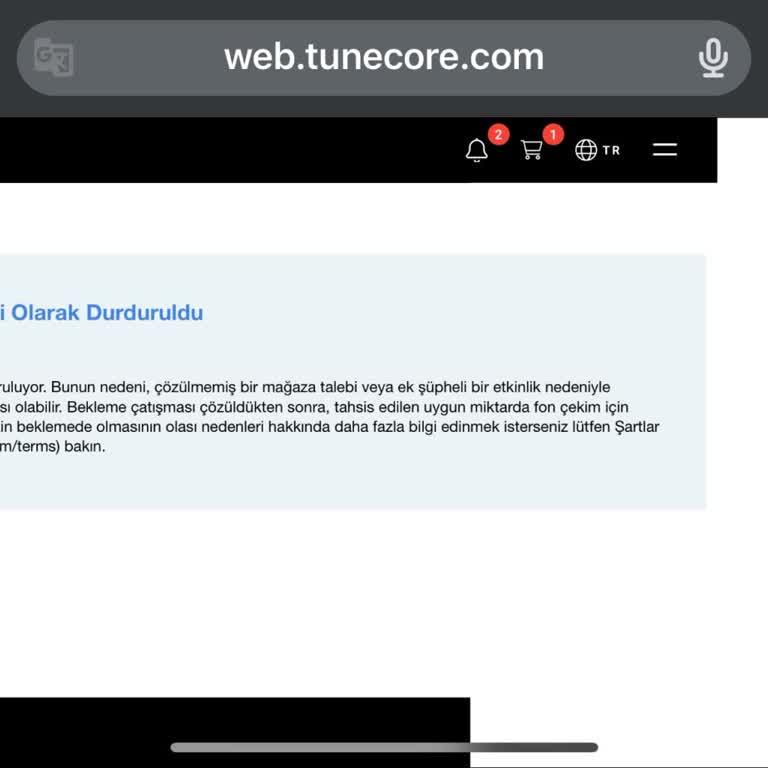Open the globe TR language selector
768x768 pixels.
pos(598,150)
